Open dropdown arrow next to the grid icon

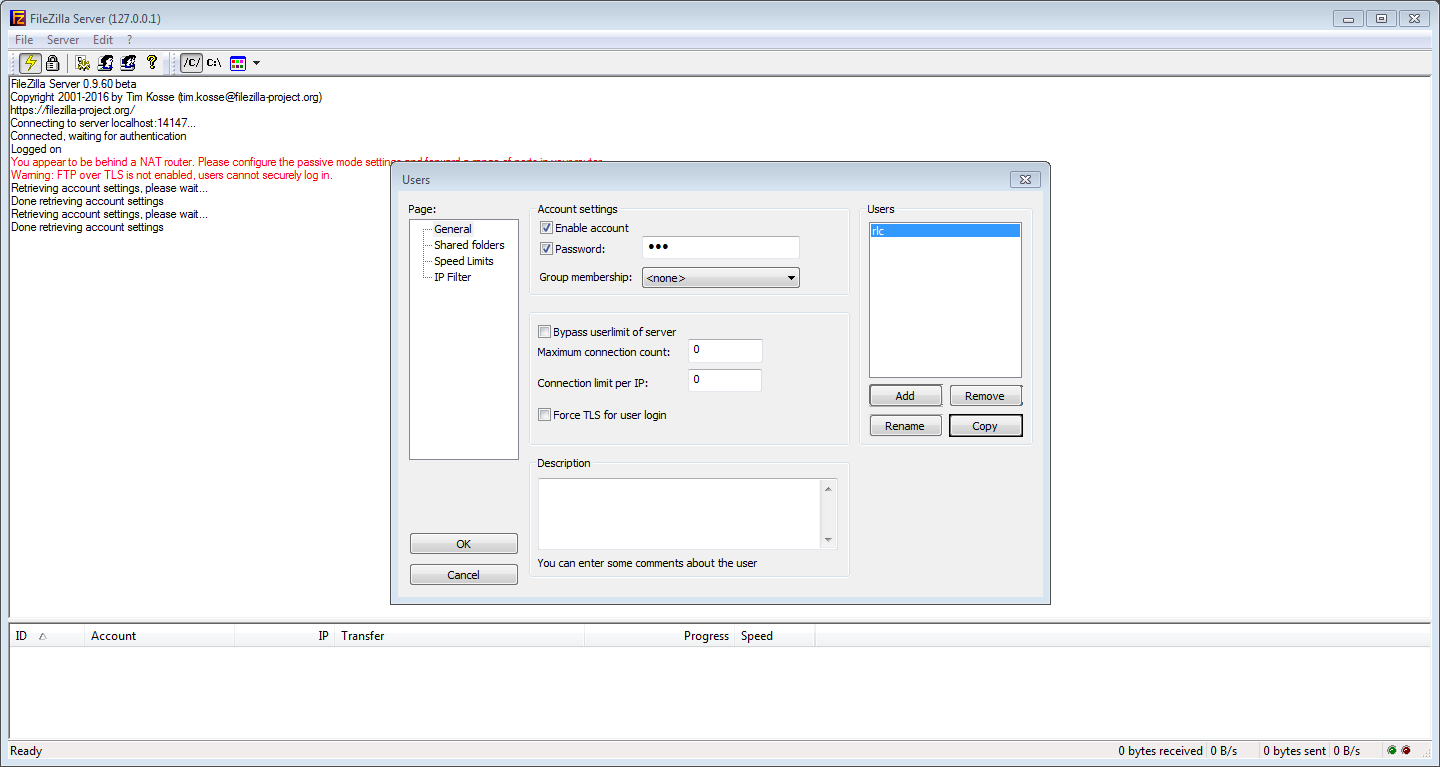pyautogui.click(x=257, y=63)
